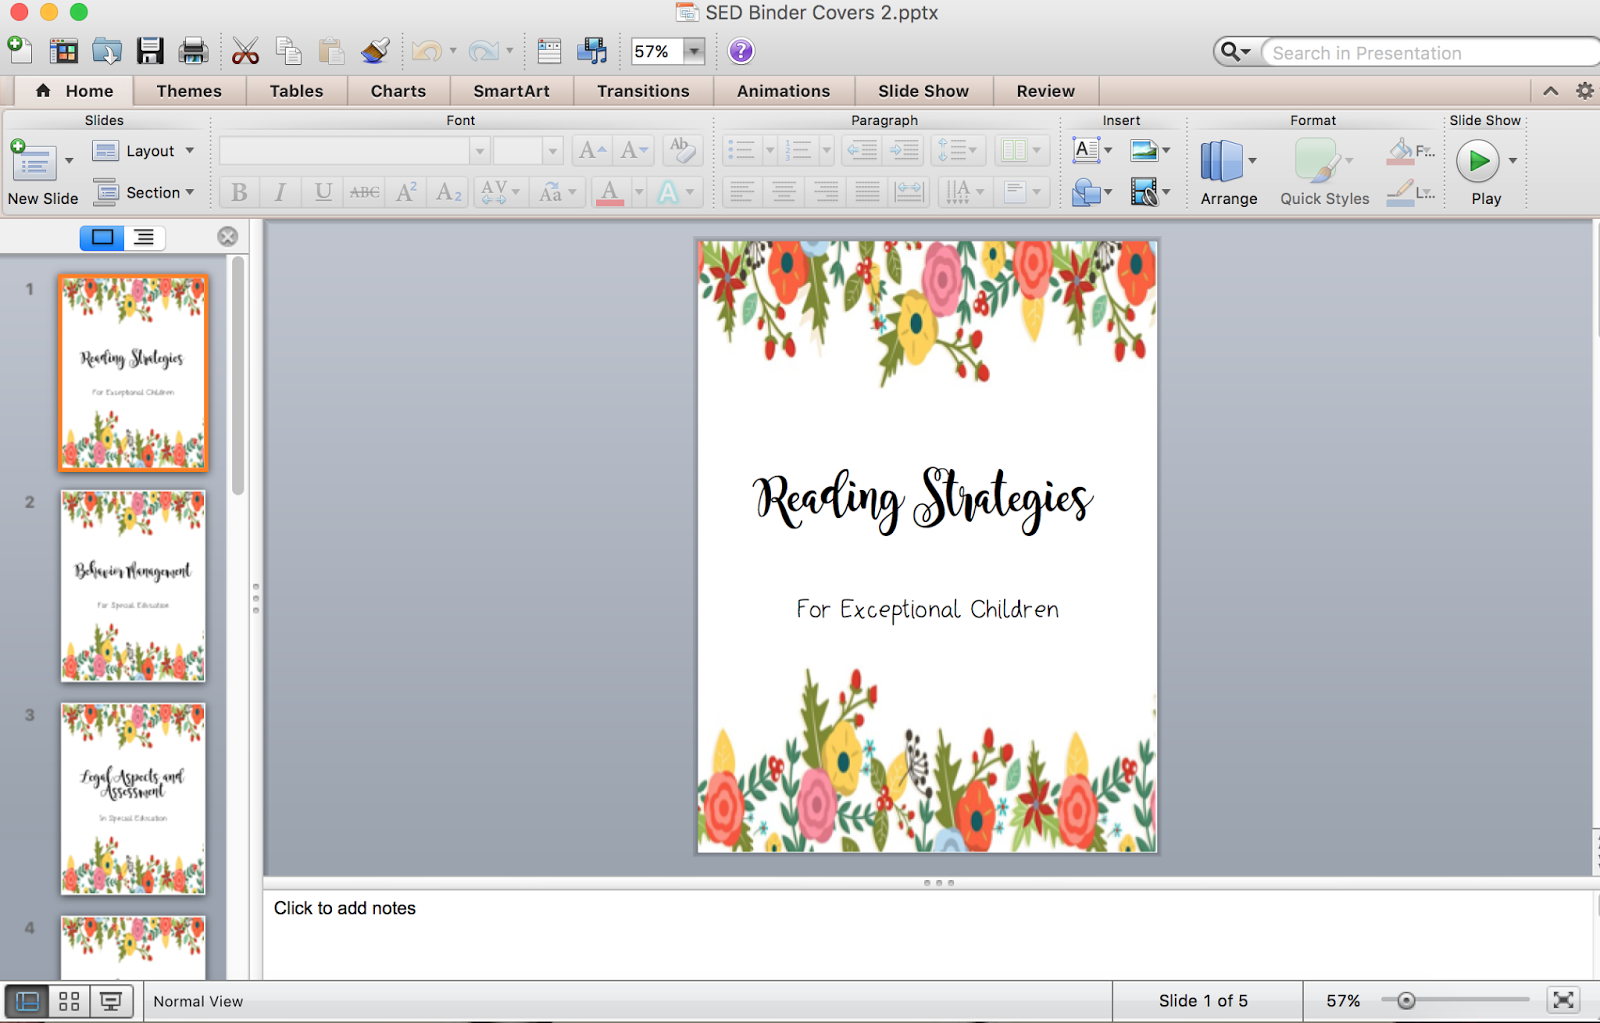
Task: Open the SmartArt tab
Action: 511,91
